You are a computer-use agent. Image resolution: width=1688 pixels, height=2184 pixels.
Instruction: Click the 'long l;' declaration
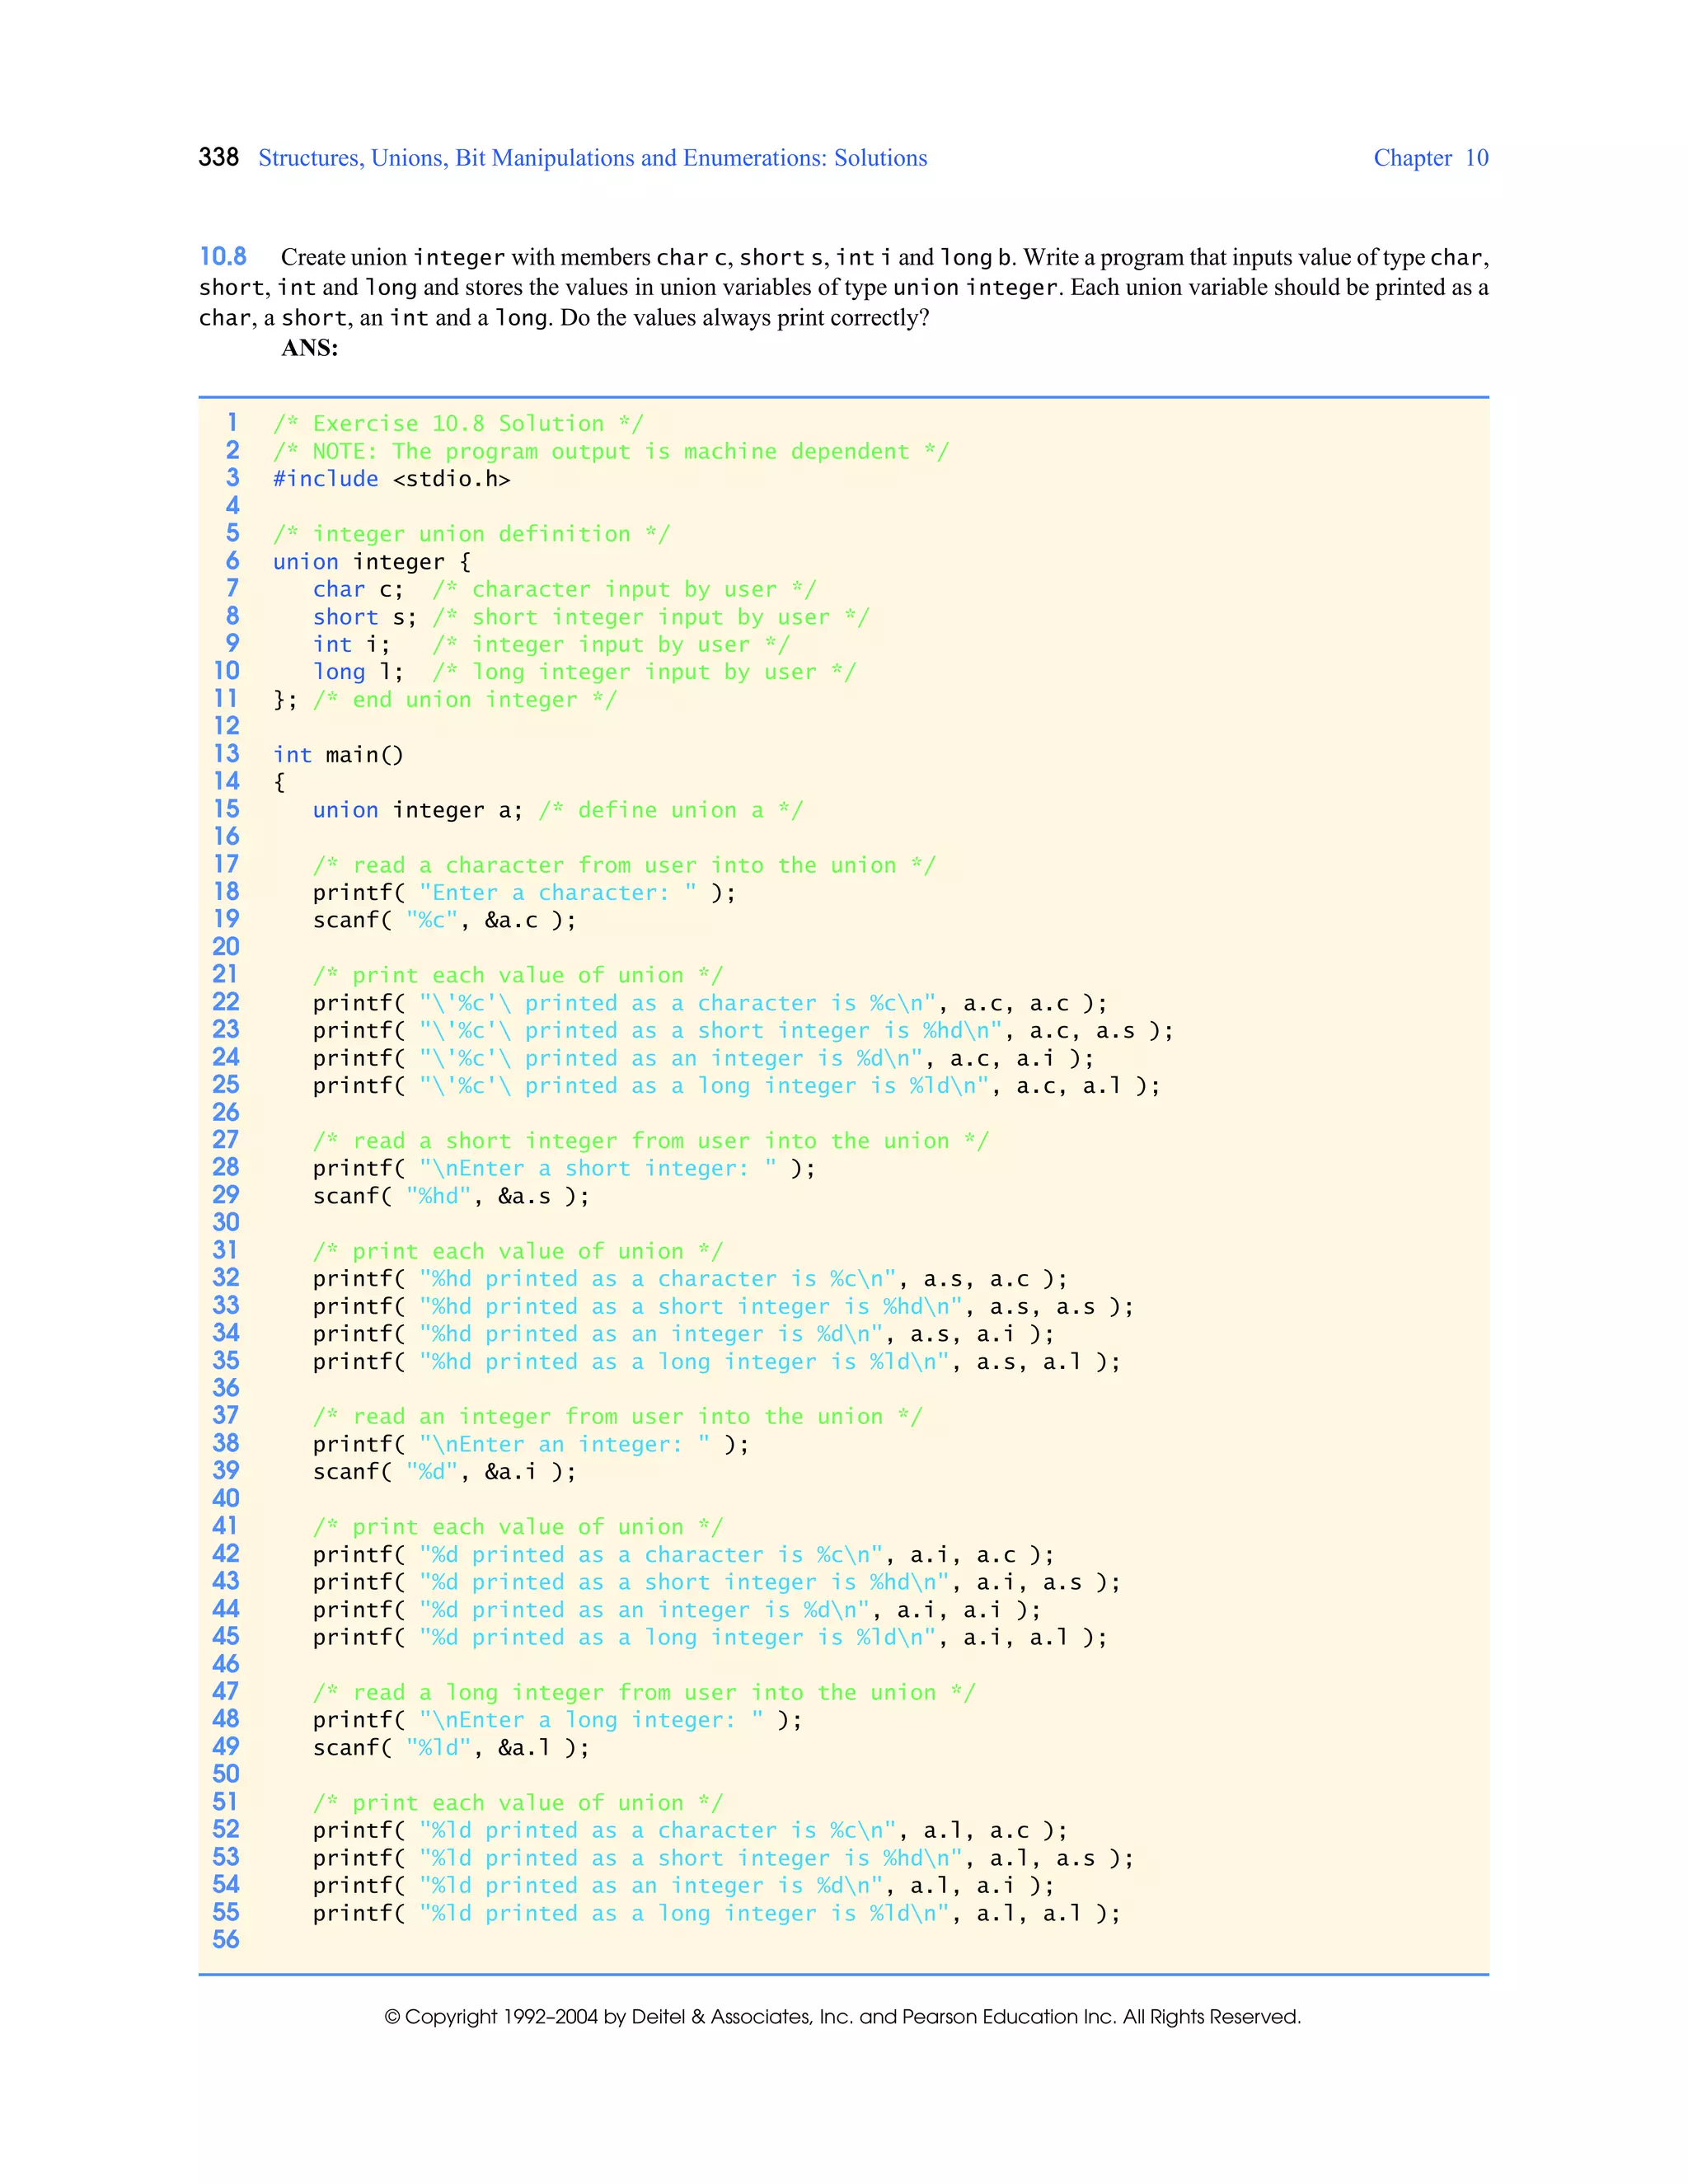[x=358, y=672]
